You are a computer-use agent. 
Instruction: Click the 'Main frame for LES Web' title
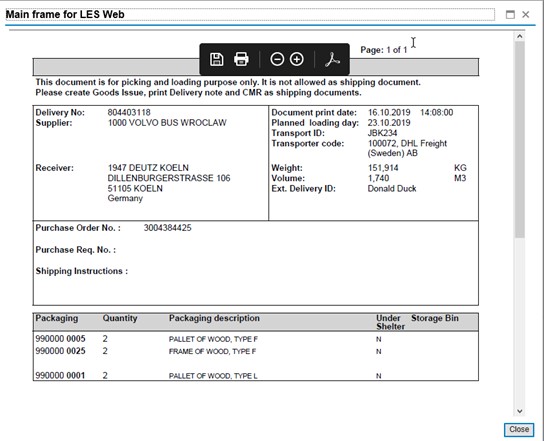tap(65, 14)
